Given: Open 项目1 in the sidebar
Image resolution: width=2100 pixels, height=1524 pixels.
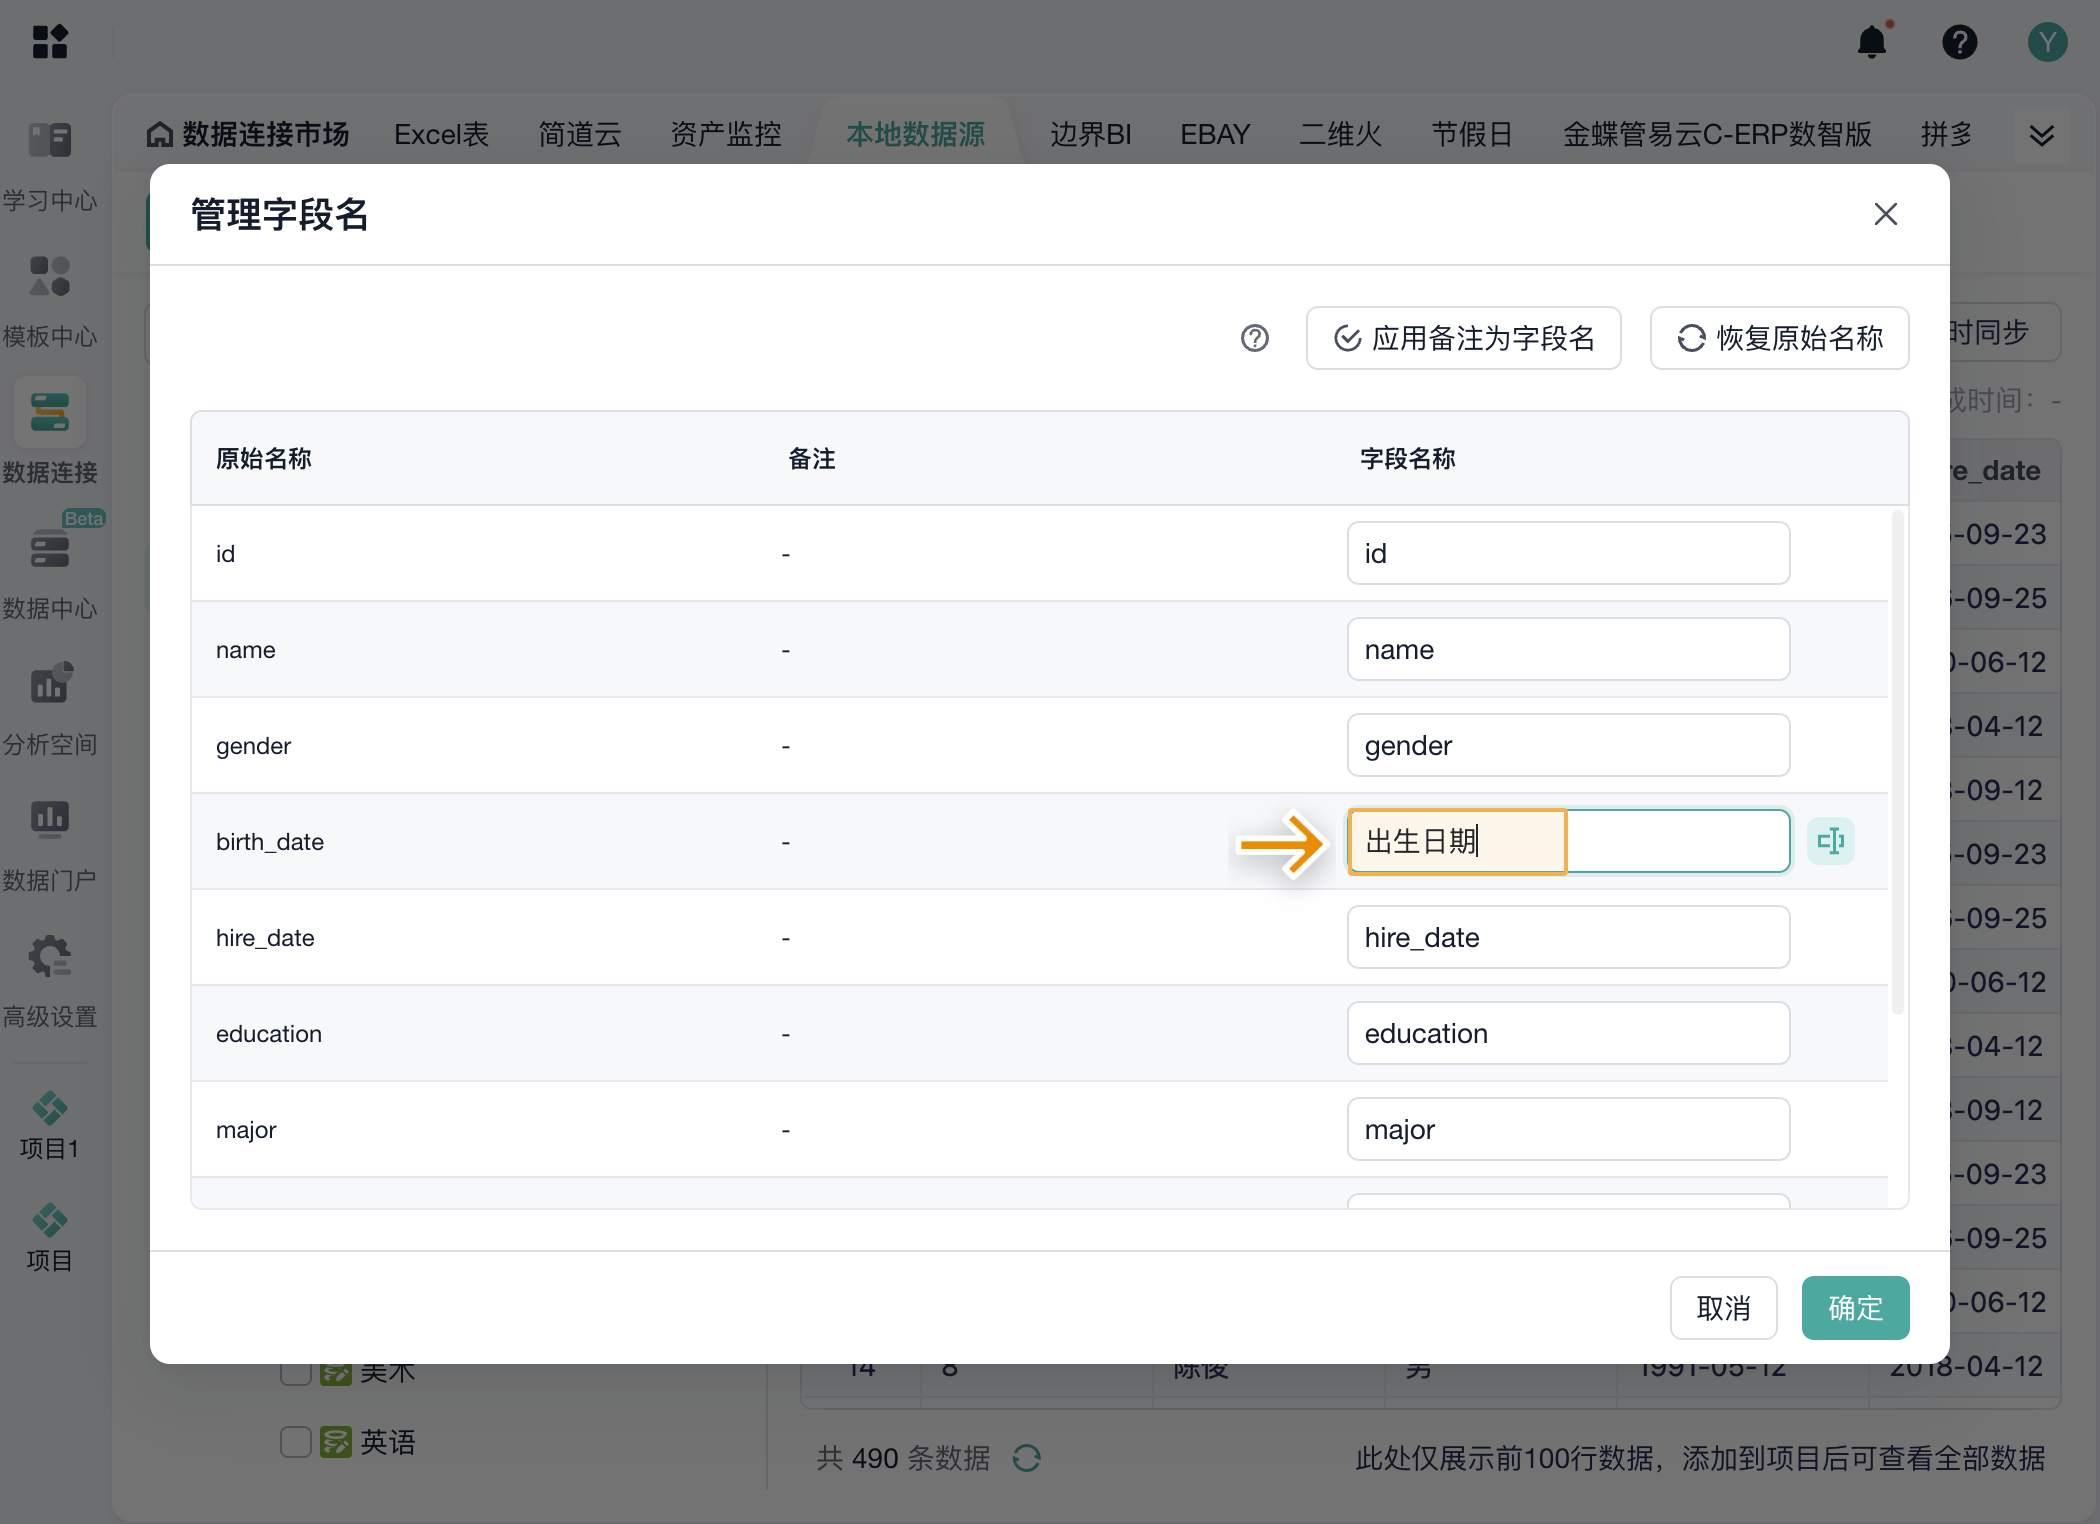Looking at the screenshot, I should (x=49, y=1126).
